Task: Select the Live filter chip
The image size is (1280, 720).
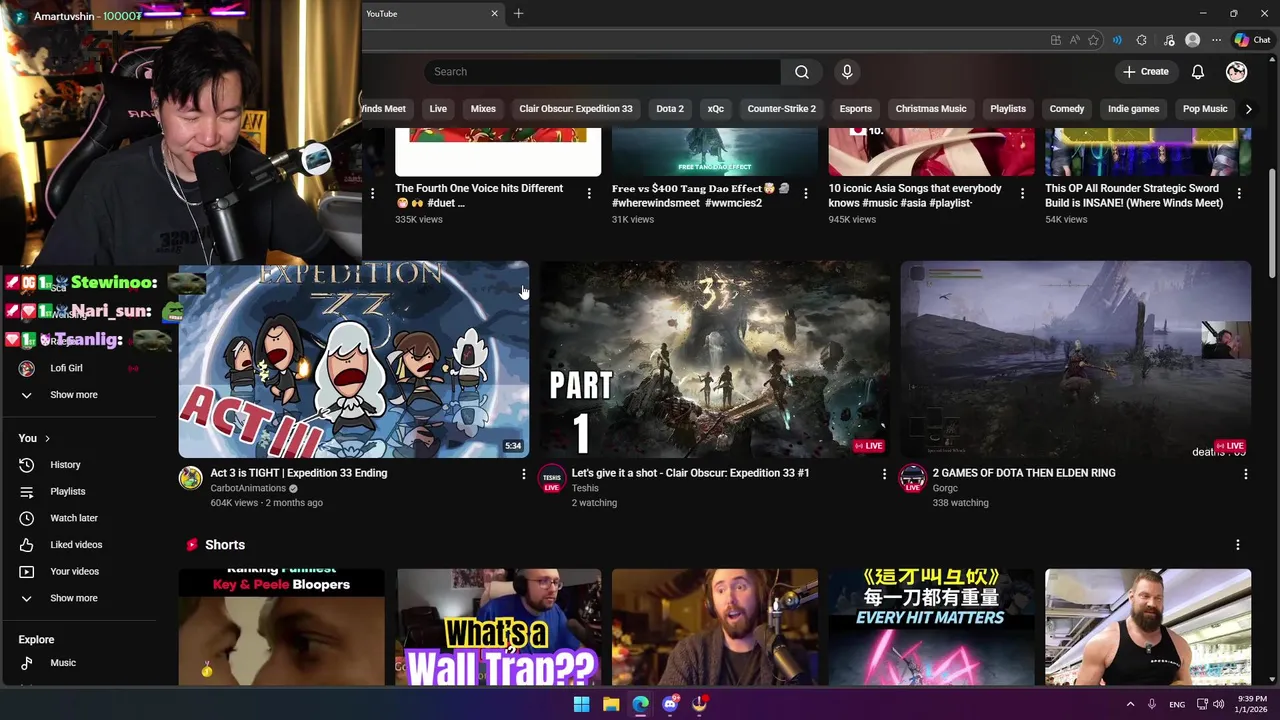Action: pyautogui.click(x=438, y=109)
